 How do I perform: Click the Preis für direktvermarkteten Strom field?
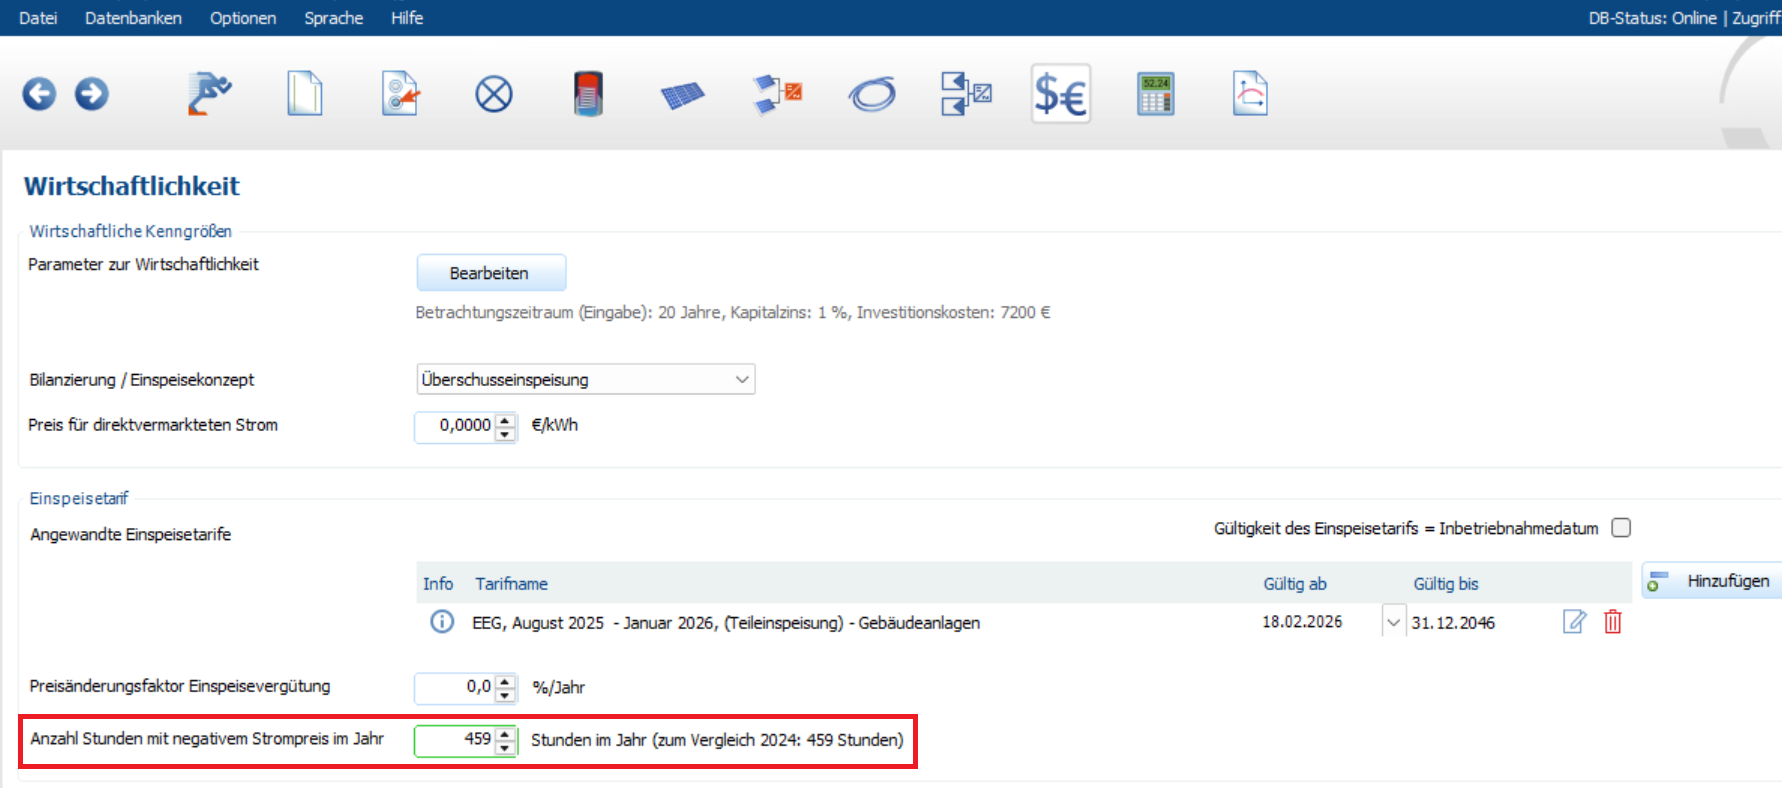coord(456,426)
